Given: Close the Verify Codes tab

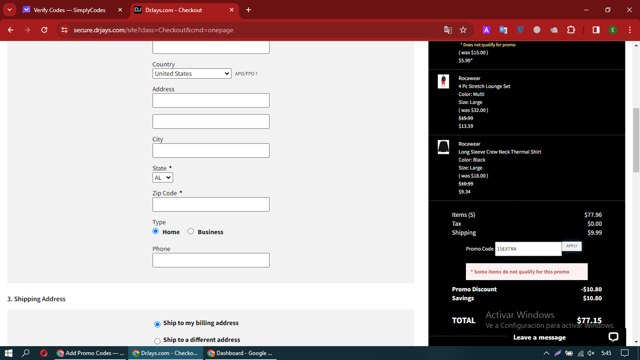Looking at the screenshot, I should (x=120, y=10).
